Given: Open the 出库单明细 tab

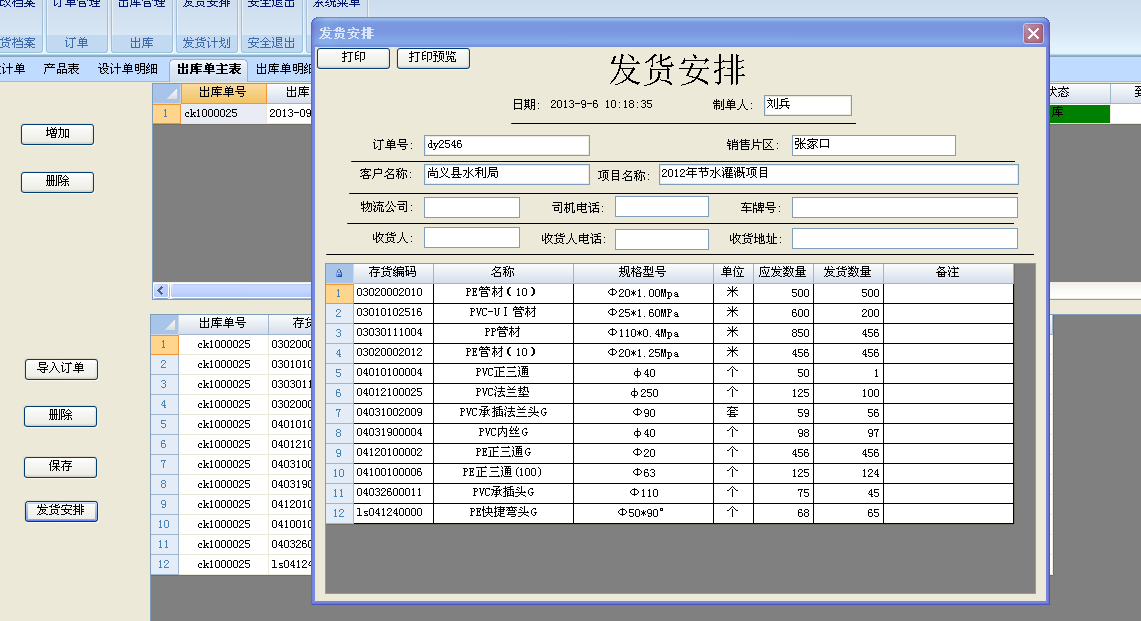Looking at the screenshot, I should pyautogui.click(x=282, y=69).
